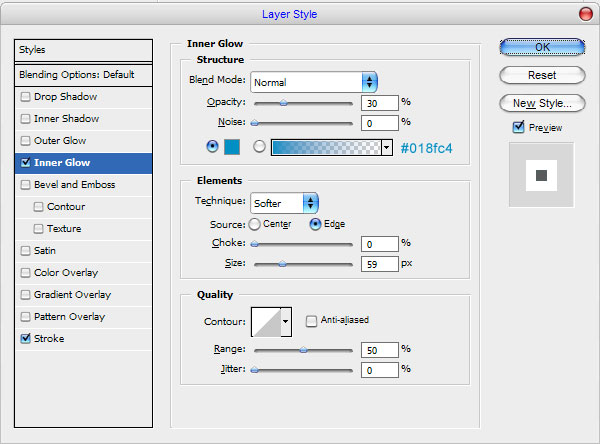Open Blending Options: Default section
The width and height of the screenshot is (600, 444).
click(76, 75)
